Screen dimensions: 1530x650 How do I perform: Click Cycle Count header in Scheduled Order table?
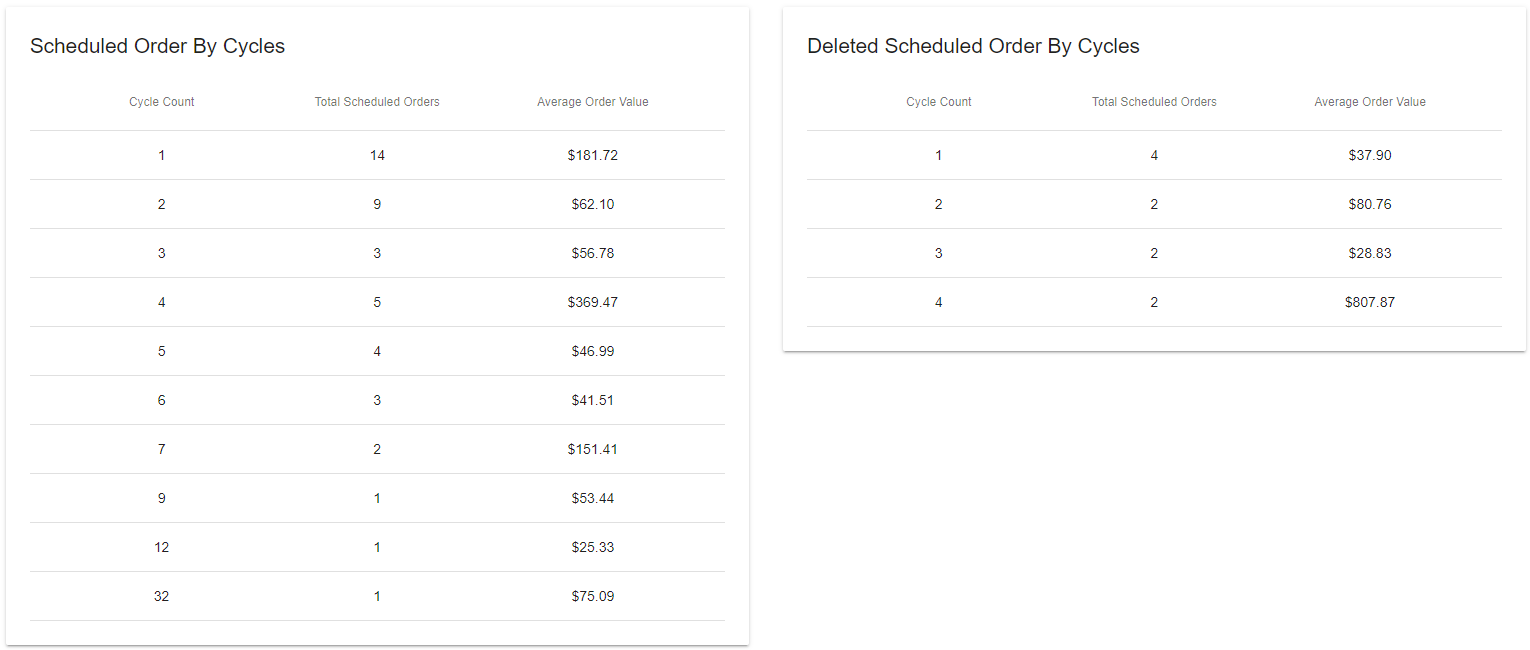click(x=162, y=102)
